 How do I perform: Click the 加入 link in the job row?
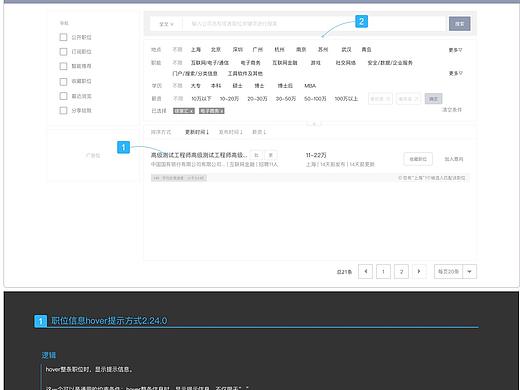(454, 159)
